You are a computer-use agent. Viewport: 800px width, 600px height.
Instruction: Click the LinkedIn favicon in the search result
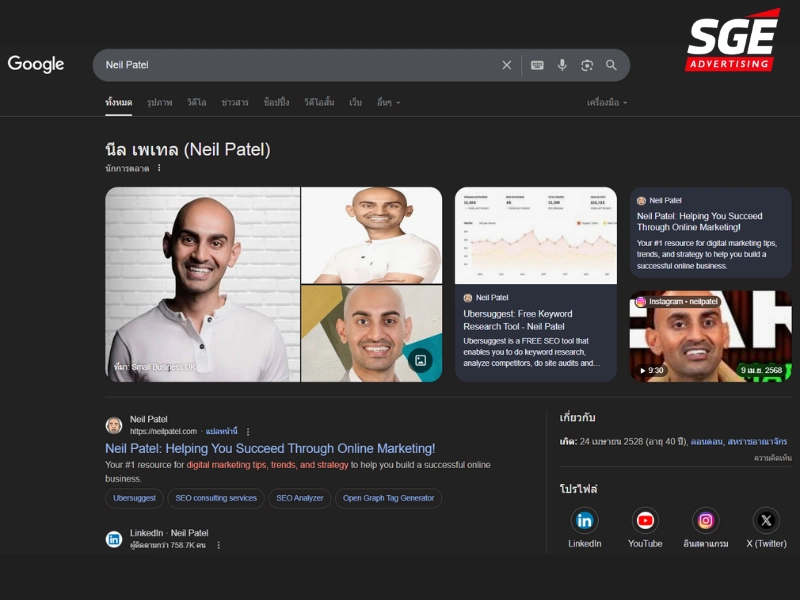pos(114,539)
